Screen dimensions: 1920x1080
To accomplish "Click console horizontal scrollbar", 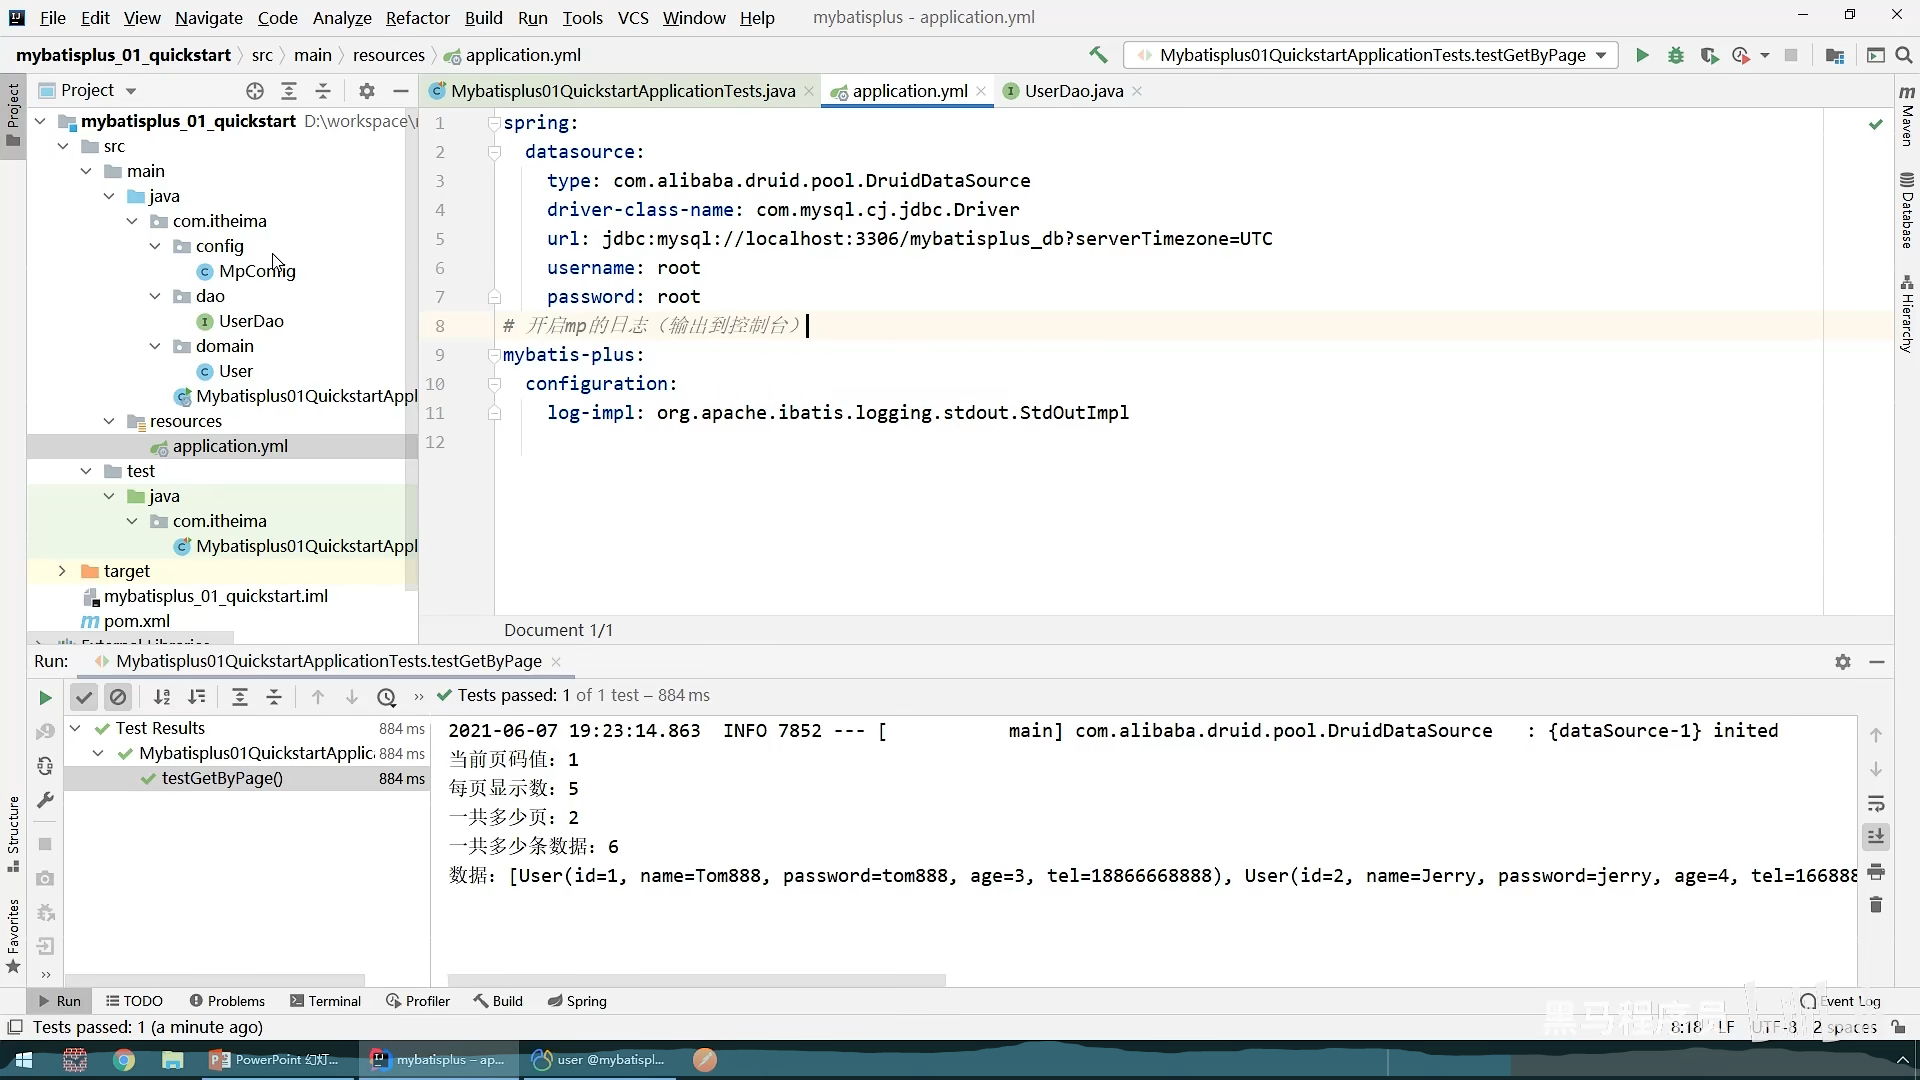I will 696,980.
